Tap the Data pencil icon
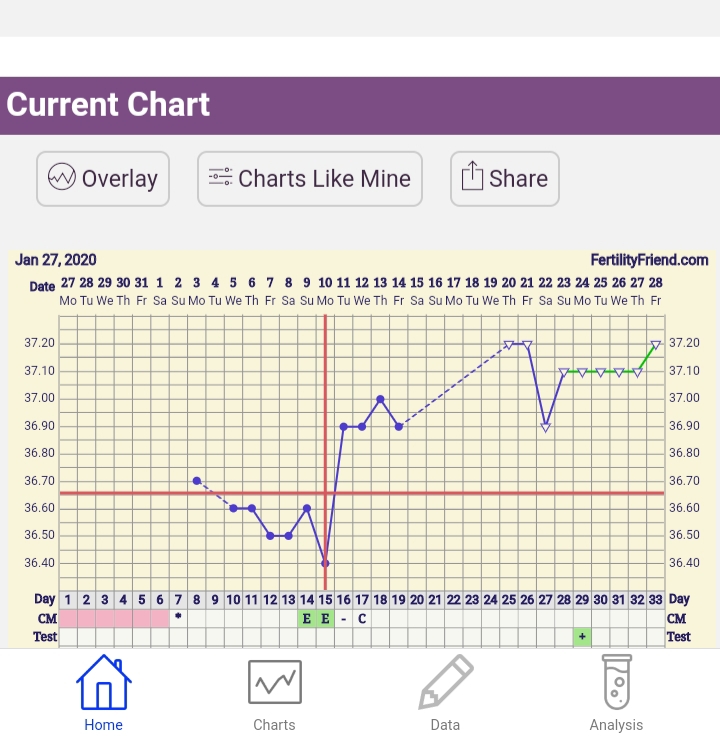The height and width of the screenshot is (736, 720). point(445,683)
